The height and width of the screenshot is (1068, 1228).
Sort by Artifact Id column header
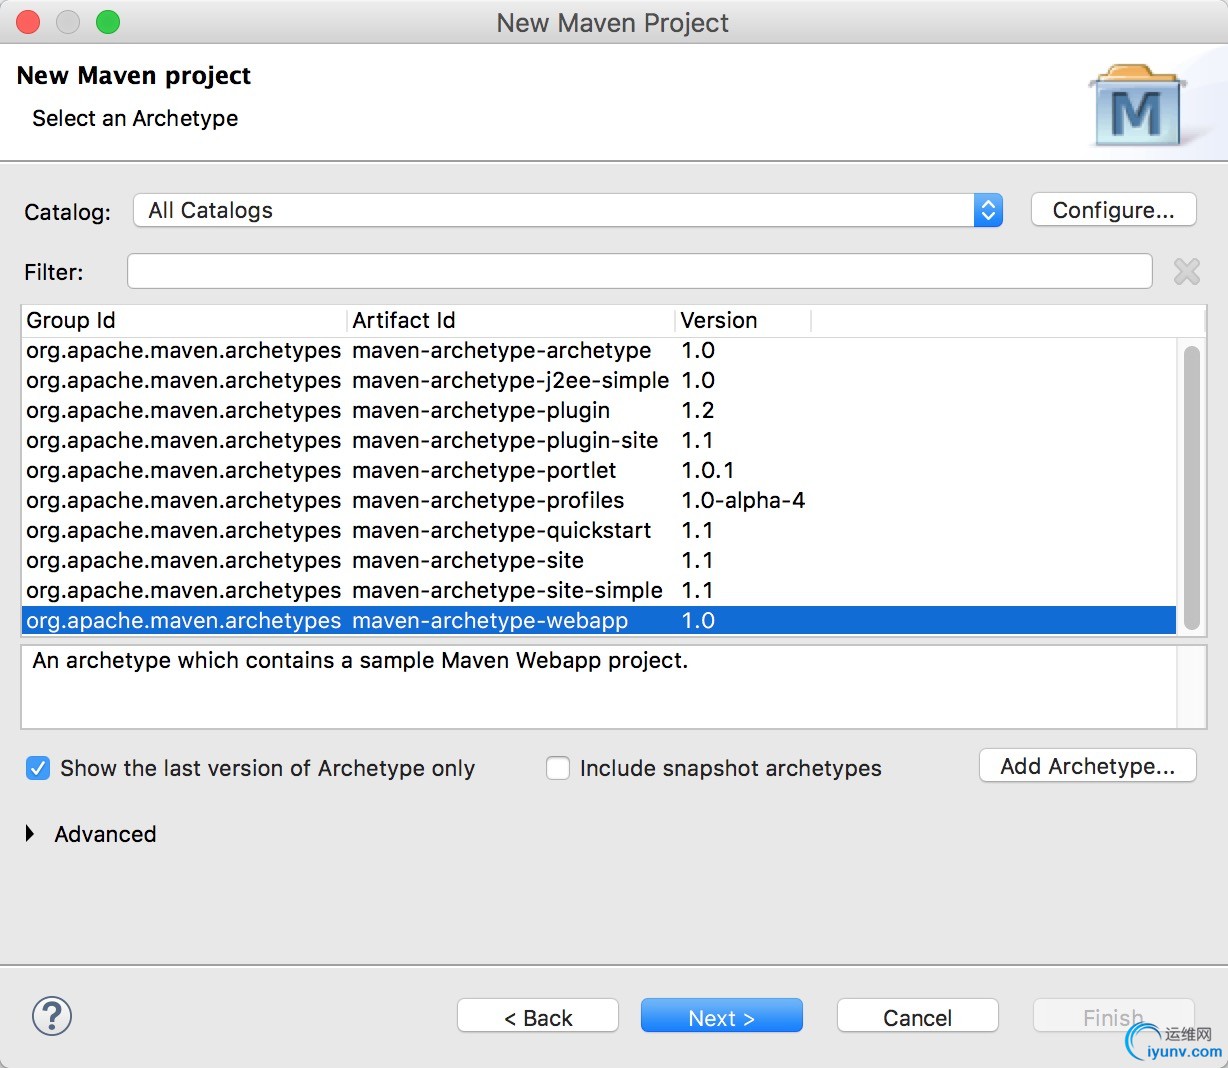(x=511, y=320)
